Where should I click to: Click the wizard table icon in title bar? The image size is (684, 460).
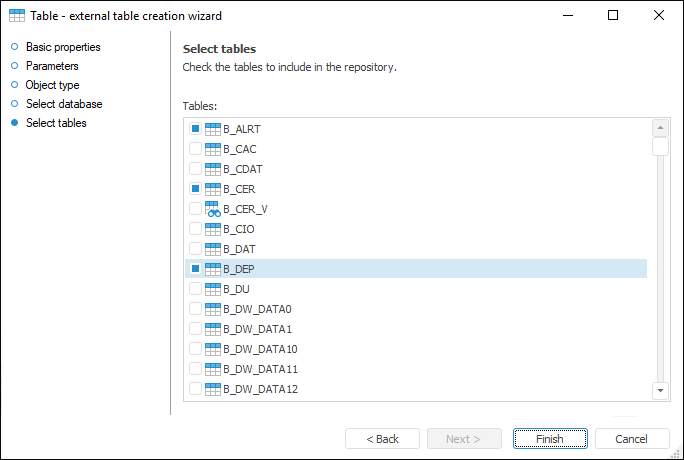(x=17, y=16)
